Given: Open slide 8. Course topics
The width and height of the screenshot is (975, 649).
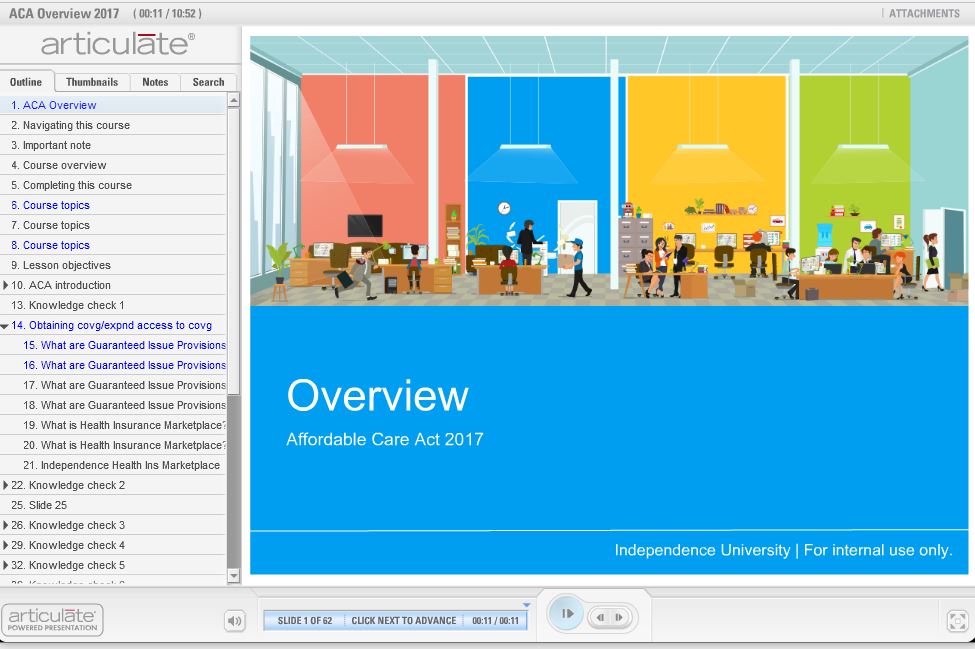Looking at the screenshot, I should click(113, 245).
